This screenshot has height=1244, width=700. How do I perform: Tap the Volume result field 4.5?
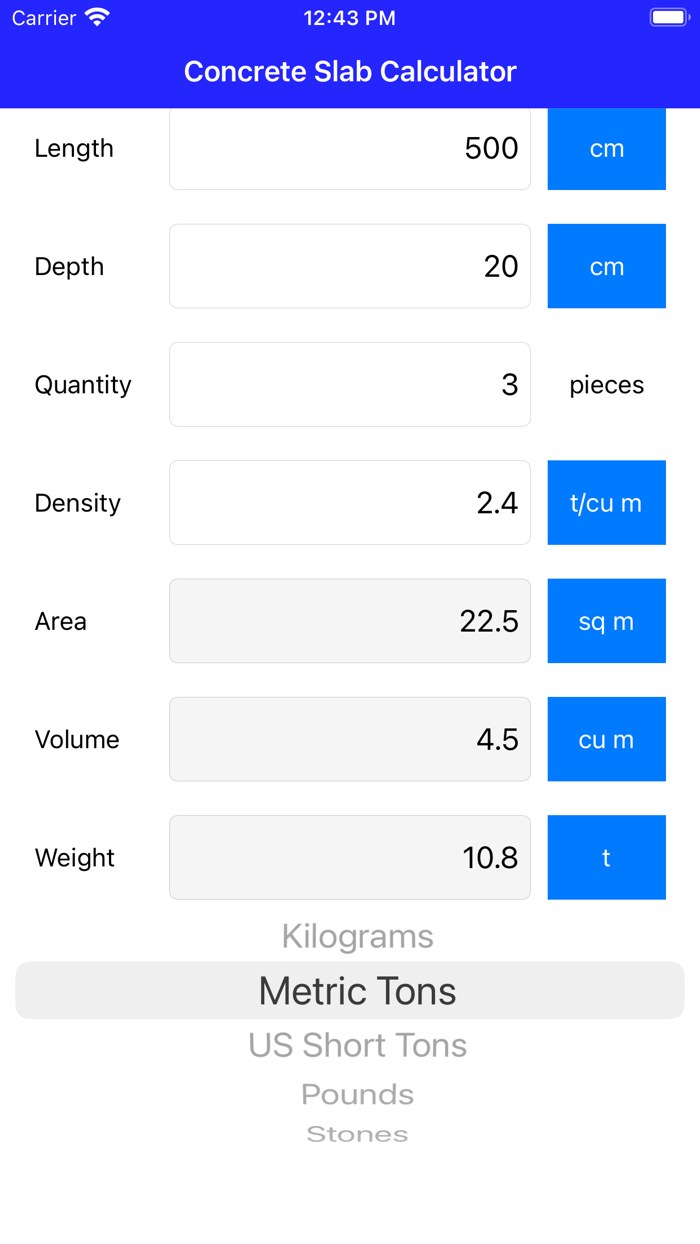(x=350, y=739)
